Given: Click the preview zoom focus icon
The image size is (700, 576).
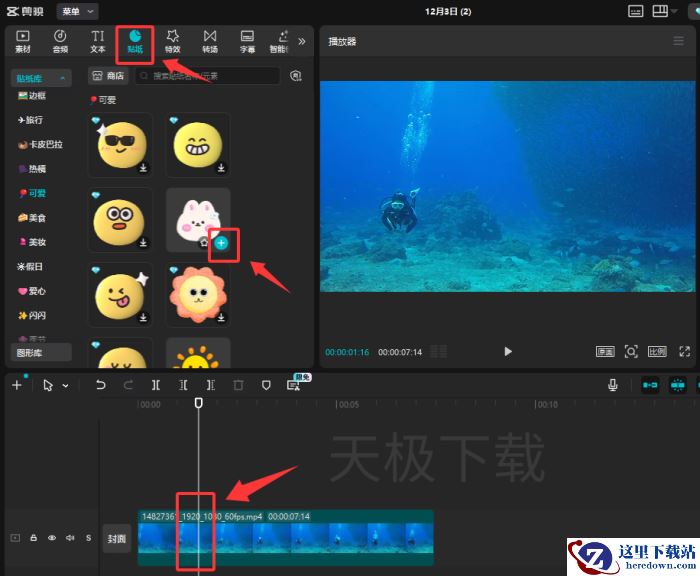Looking at the screenshot, I should pyautogui.click(x=631, y=351).
